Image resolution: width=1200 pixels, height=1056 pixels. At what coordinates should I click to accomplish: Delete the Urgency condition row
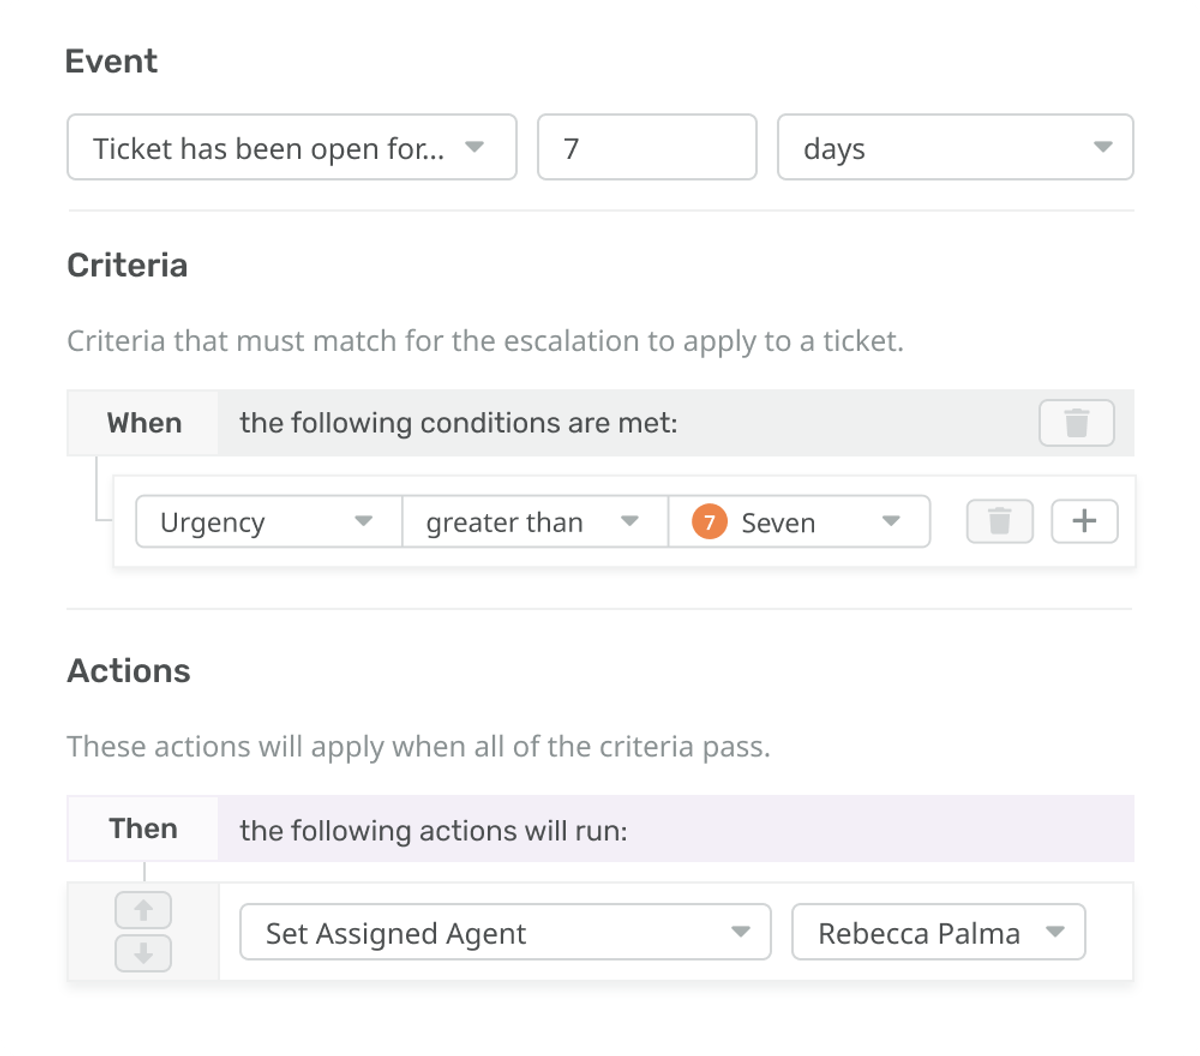point(999,521)
